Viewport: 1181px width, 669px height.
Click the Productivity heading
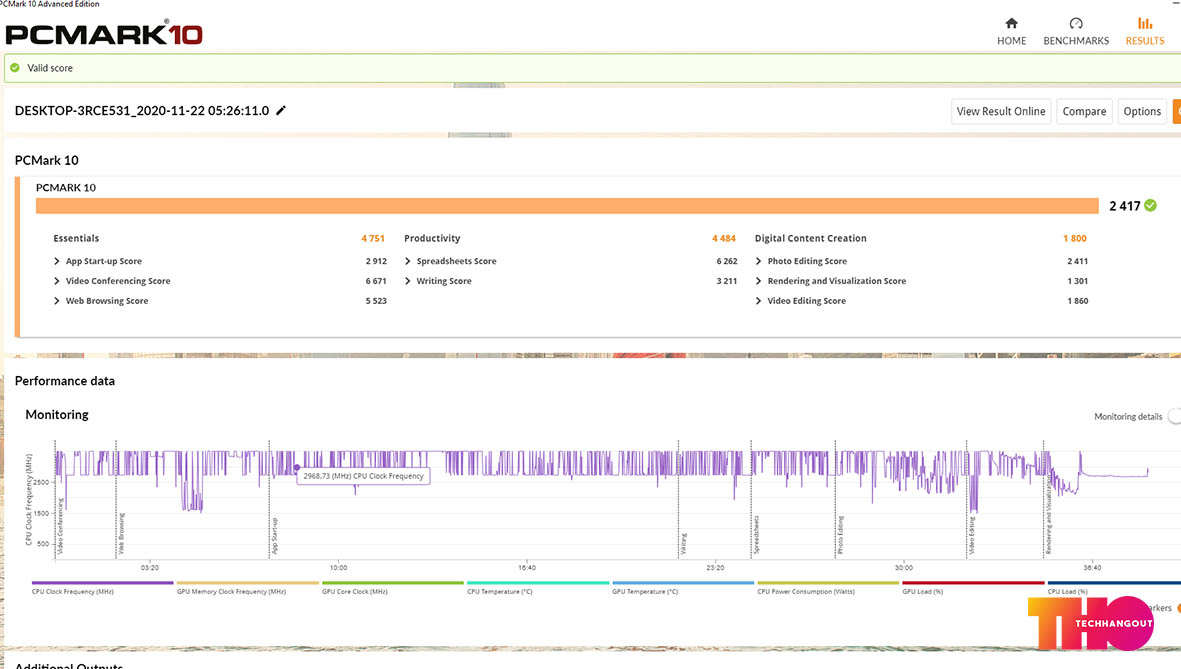coord(432,238)
